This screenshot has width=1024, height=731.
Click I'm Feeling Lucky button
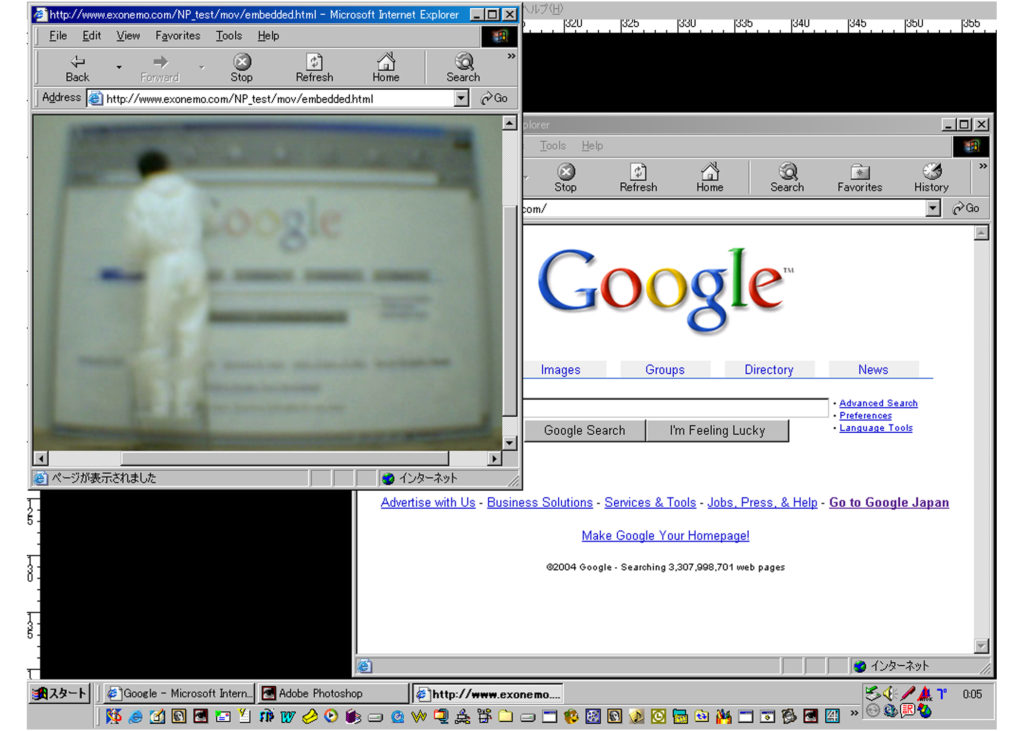click(717, 430)
